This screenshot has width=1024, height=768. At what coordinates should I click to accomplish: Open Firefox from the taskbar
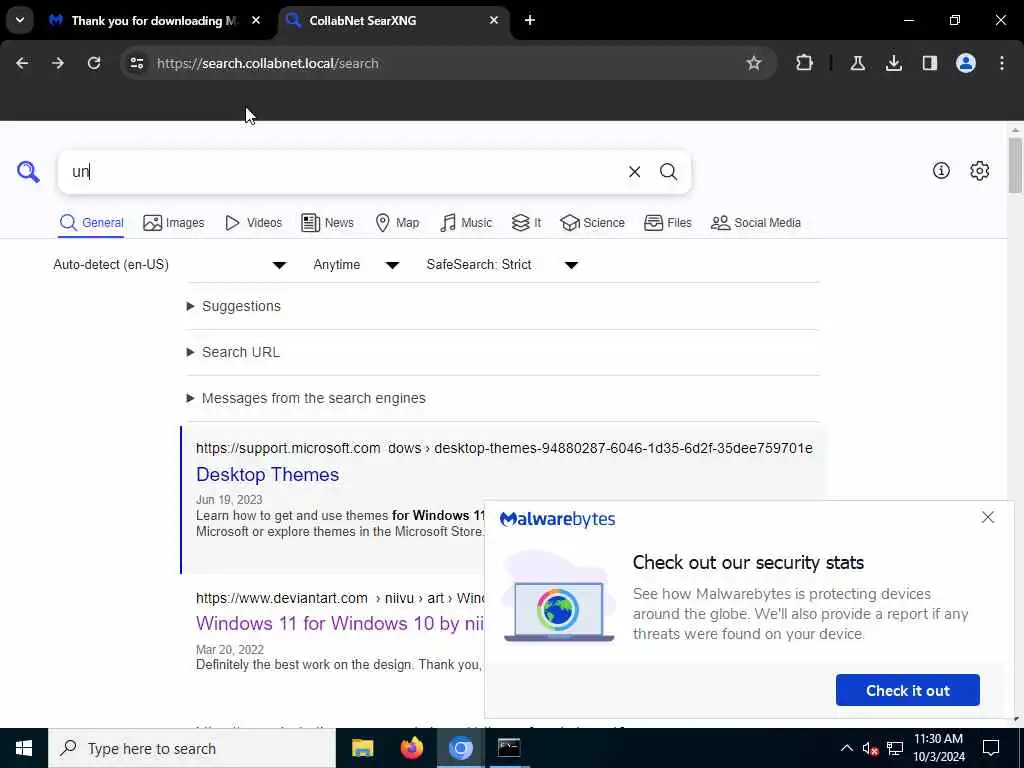(x=411, y=748)
